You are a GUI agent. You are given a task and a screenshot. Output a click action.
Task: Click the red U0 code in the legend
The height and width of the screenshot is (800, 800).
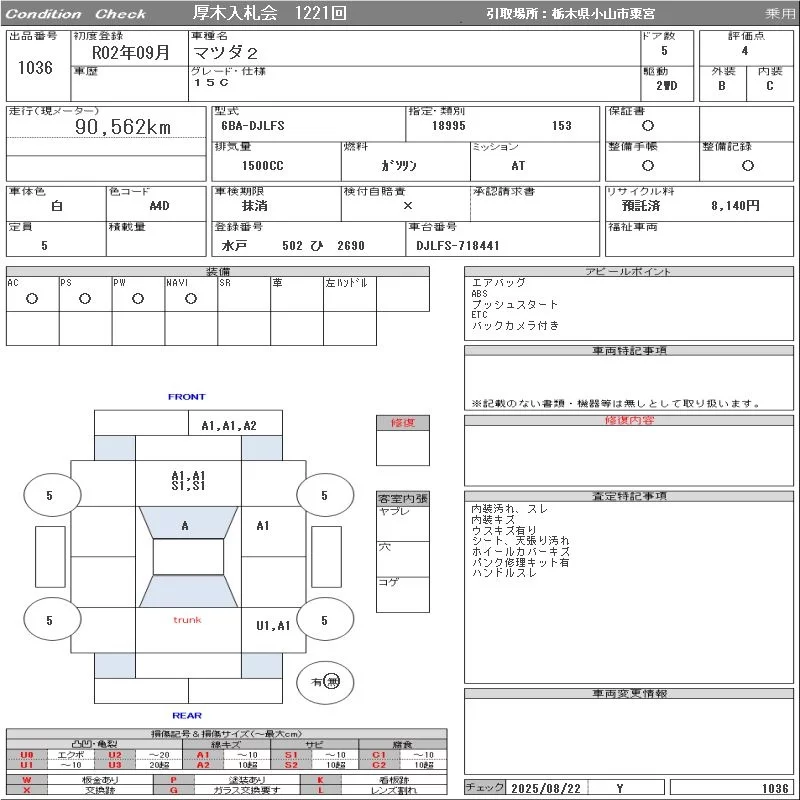[27, 755]
